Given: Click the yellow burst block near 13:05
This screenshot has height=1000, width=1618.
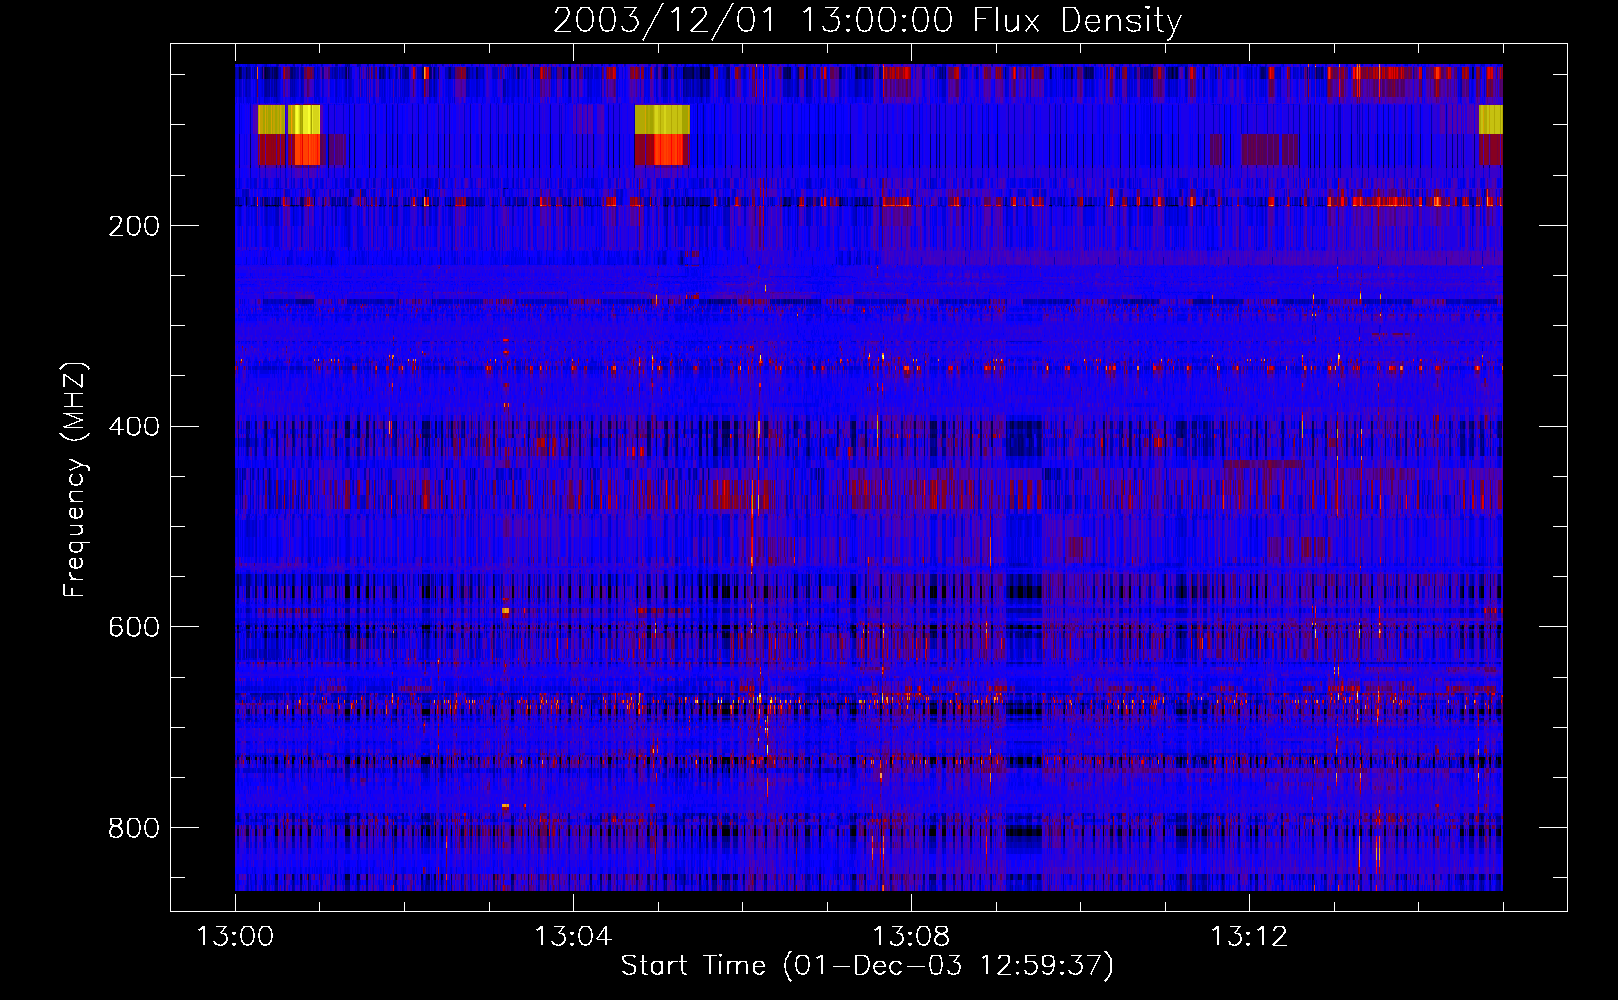Looking at the screenshot, I should tap(662, 119).
